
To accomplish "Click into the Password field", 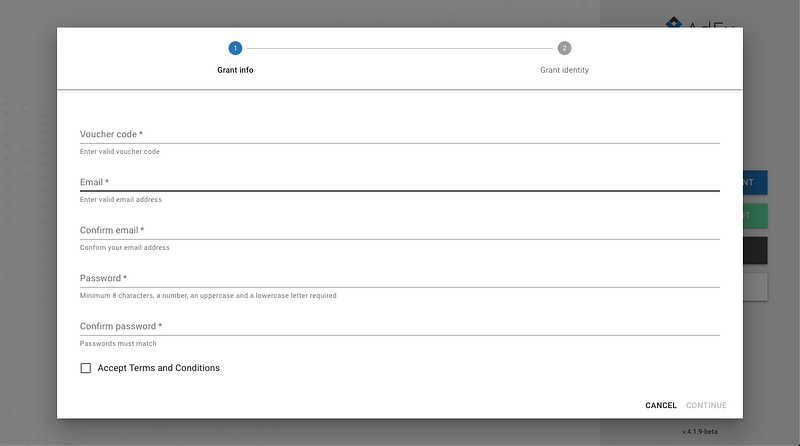I will (399, 278).
